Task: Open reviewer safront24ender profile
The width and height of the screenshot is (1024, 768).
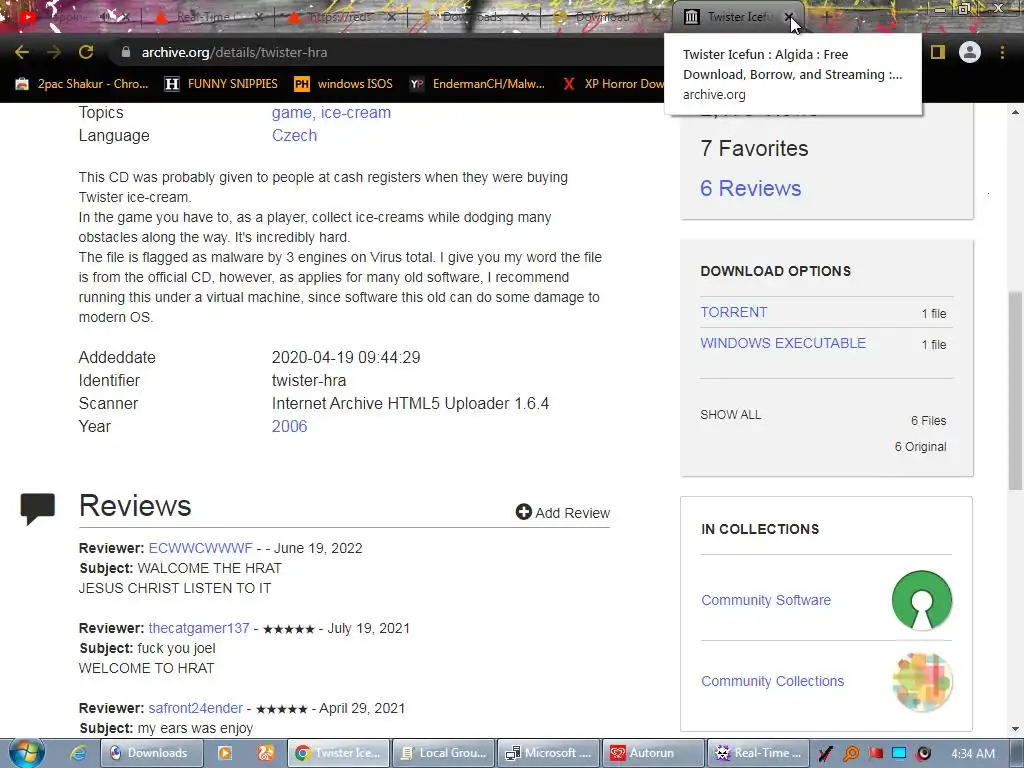Action: (x=195, y=708)
